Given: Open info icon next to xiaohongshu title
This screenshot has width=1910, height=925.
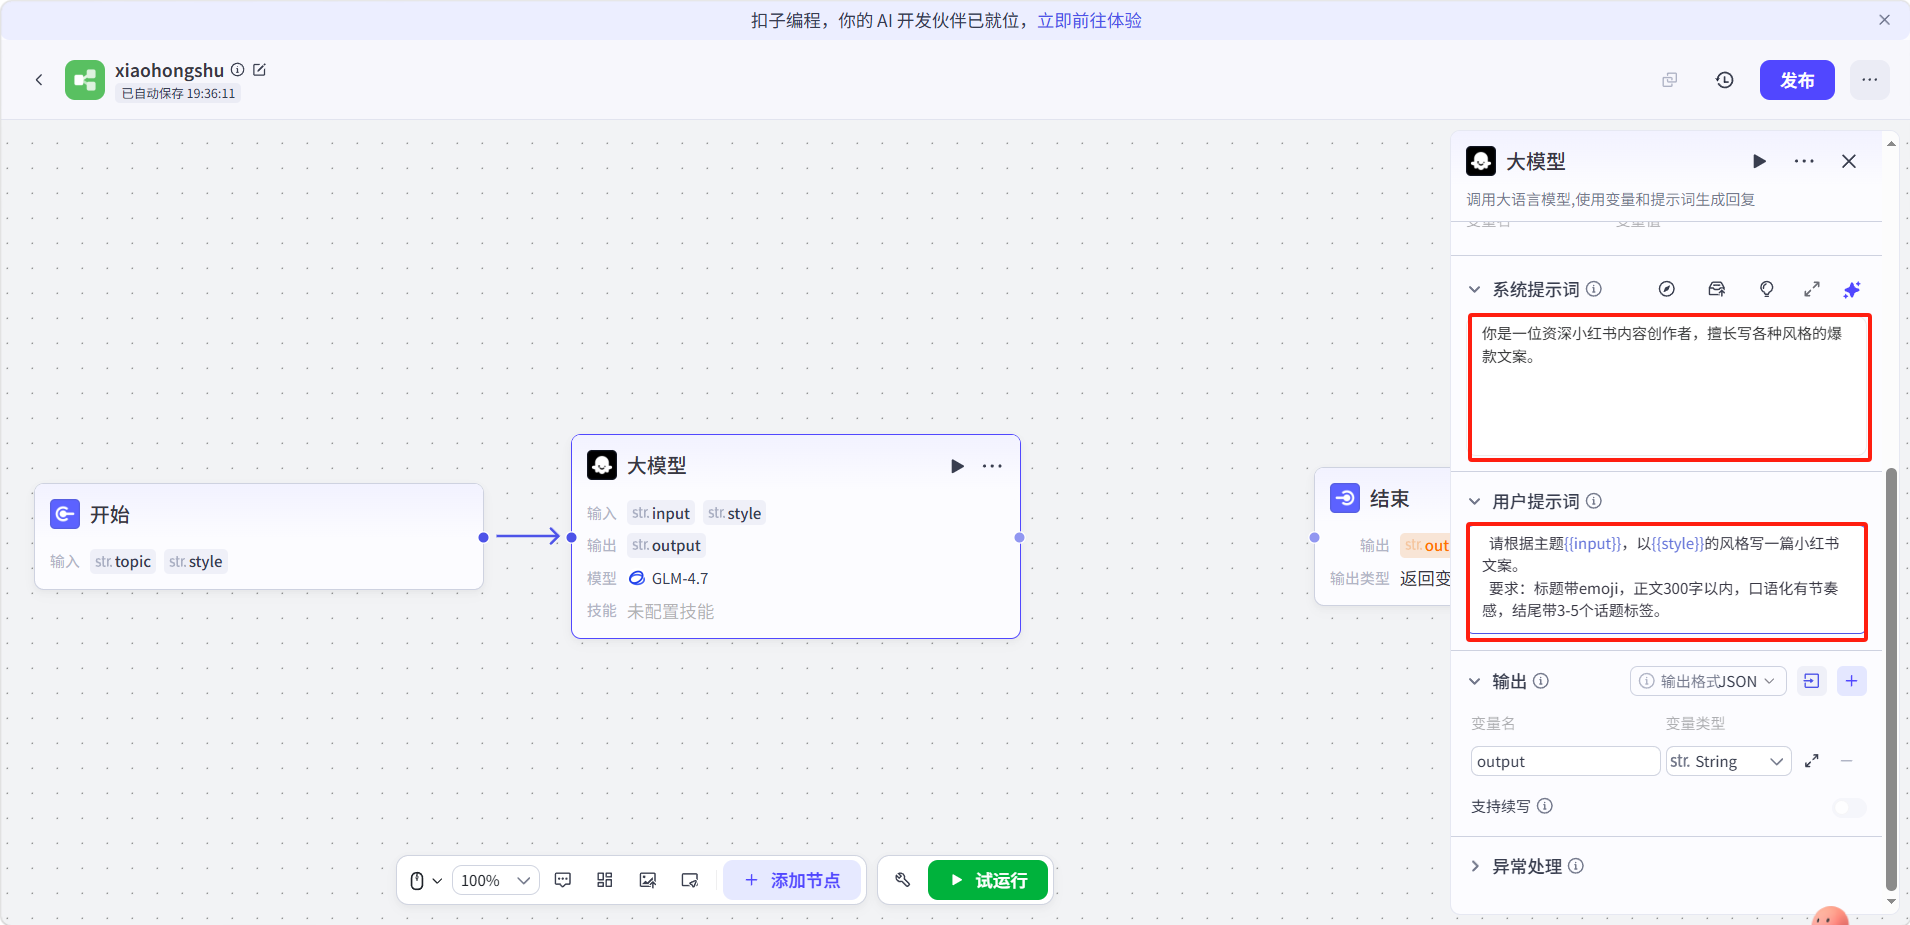Looking at the screenshot, I should pyautogui.click(x=238, y=70).
